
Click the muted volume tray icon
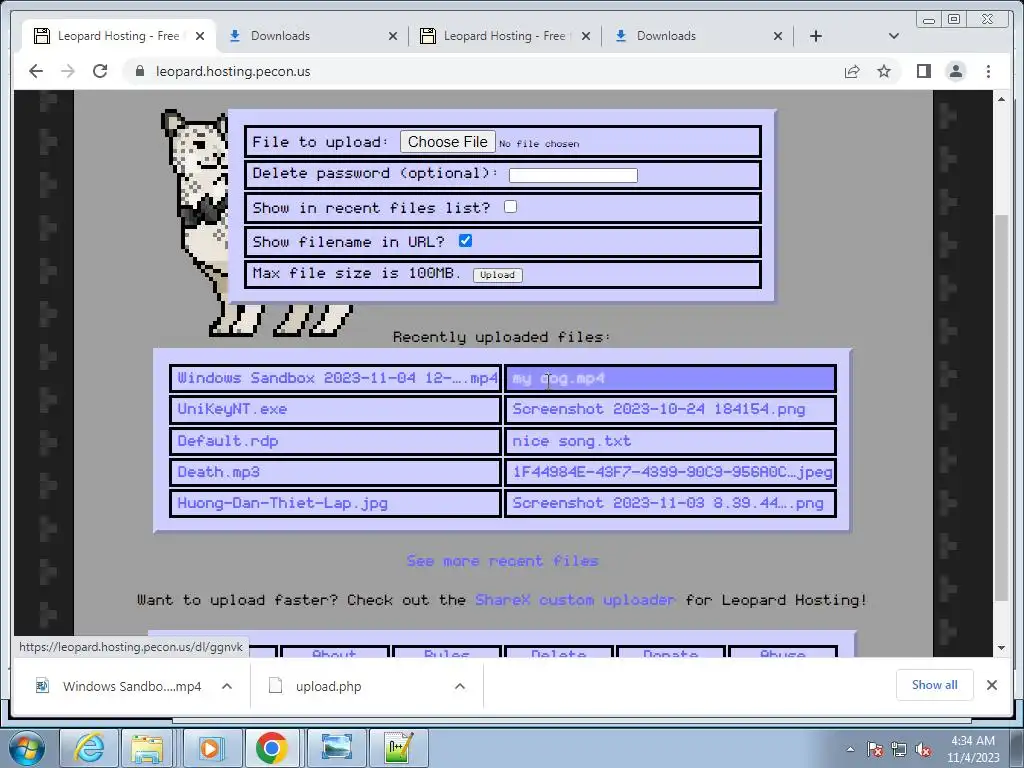tap(923, 749)
